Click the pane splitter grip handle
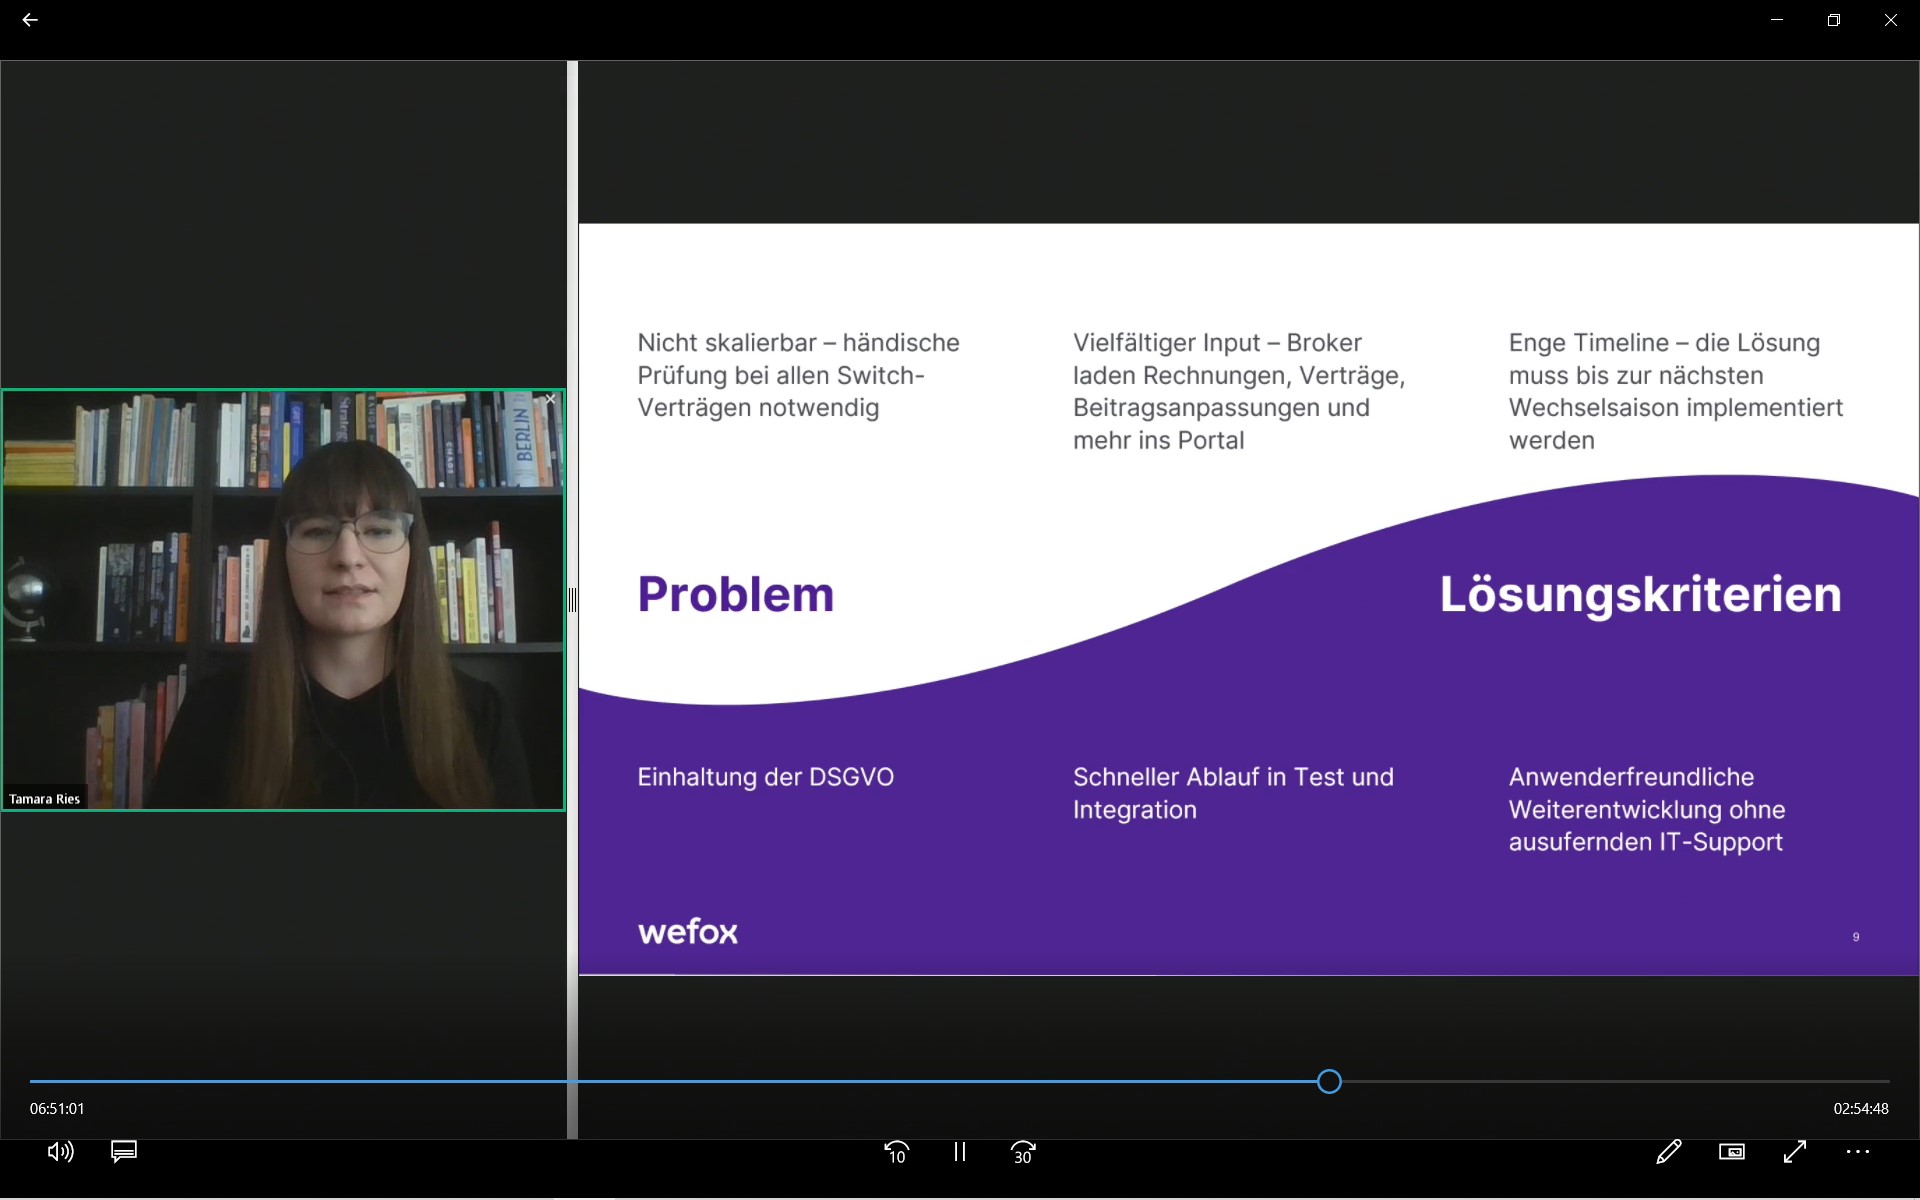Image resolution: width=1920 pixels, height=1200 pixels. [x=572, y=600]
